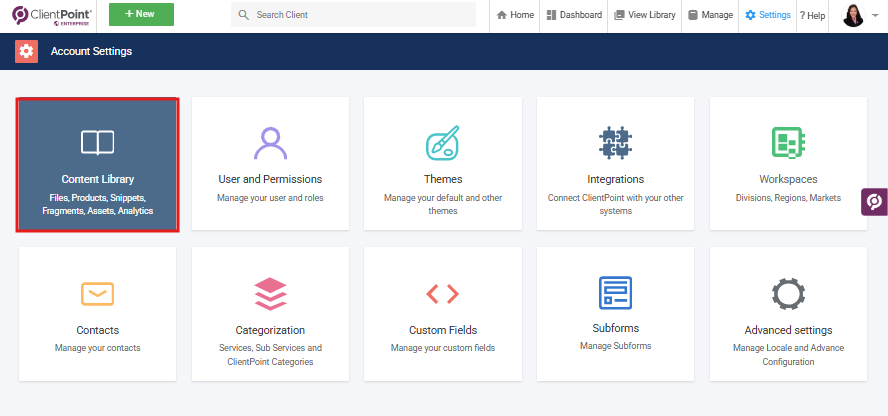This screenshot has width=888, height=416.
Task: Select Settings in top navigation
Action: 768,15
